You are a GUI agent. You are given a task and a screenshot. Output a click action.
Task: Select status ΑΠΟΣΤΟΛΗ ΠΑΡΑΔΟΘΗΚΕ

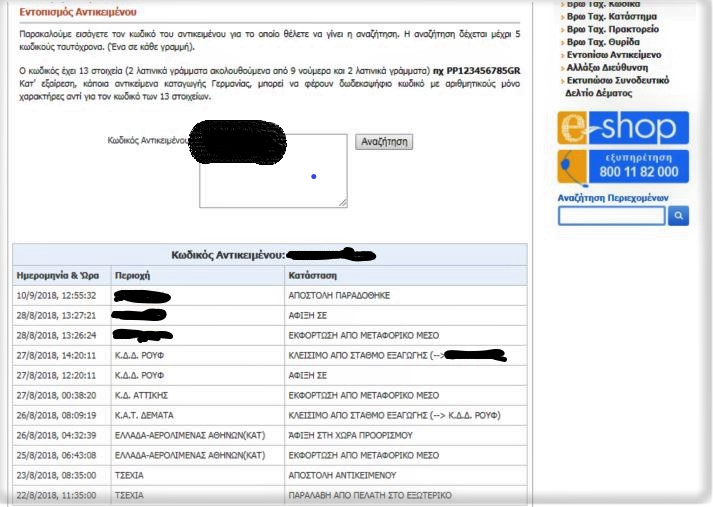click(339, 296)
